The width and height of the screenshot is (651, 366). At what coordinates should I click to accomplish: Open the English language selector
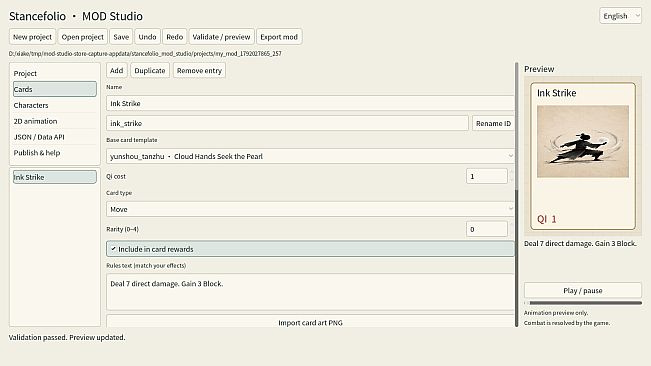(x=620, y=16)
